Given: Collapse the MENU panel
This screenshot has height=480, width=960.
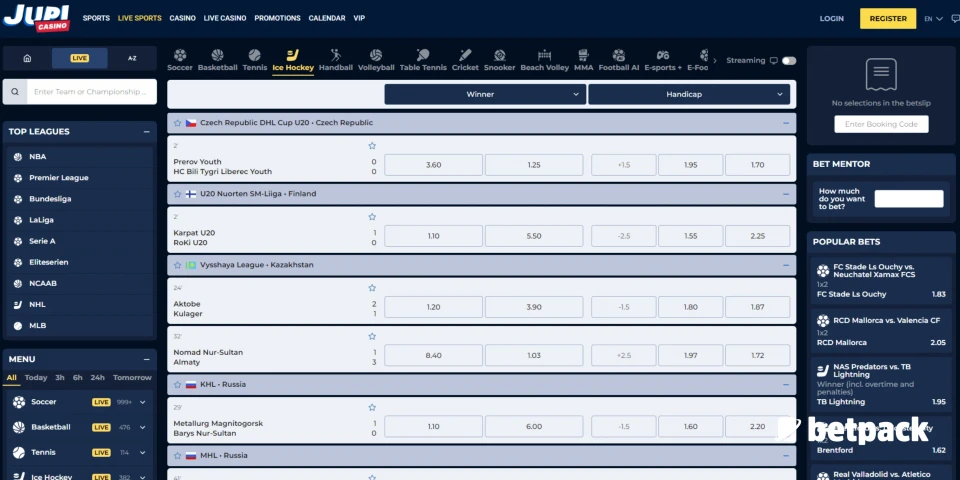Looking at the screenshot, I should pos(146,359).
